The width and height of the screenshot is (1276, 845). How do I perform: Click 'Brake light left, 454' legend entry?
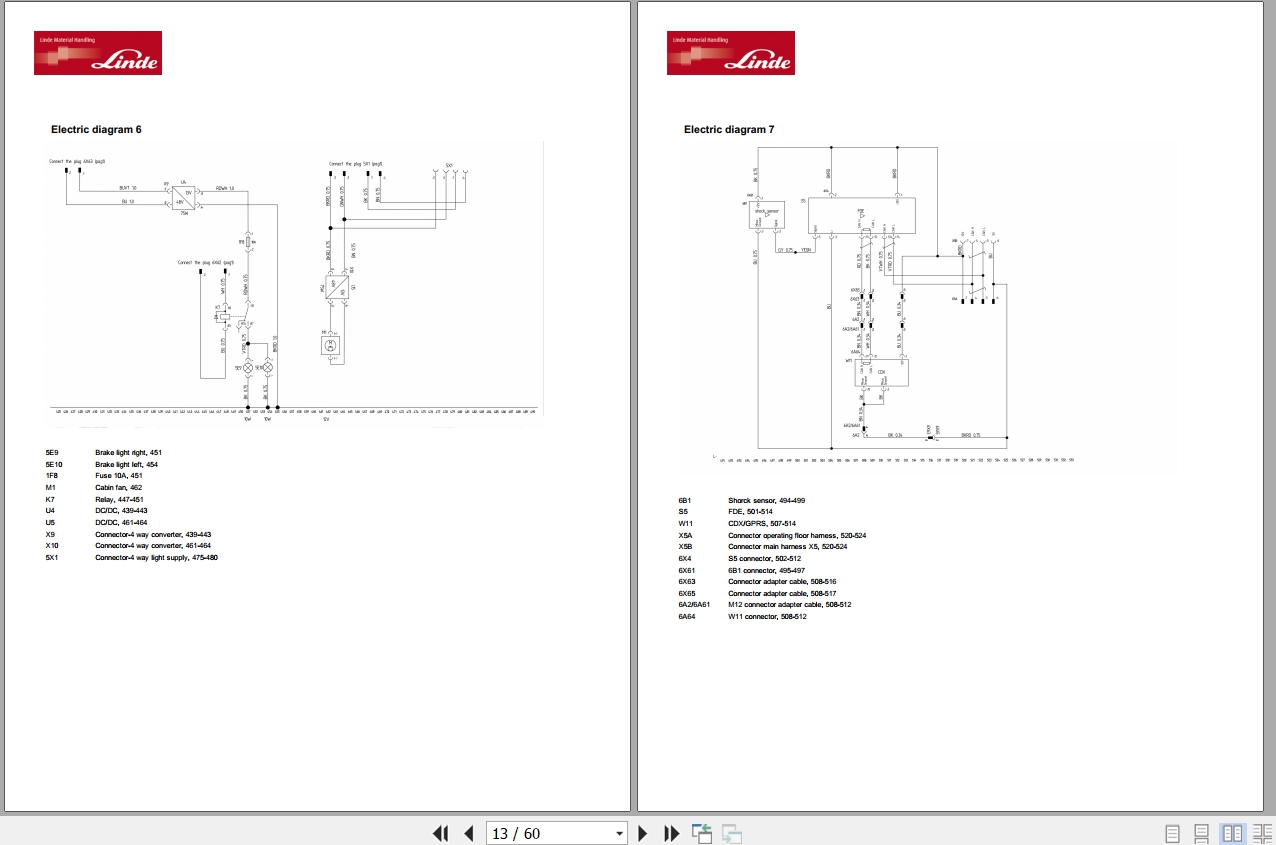point(126,464)
